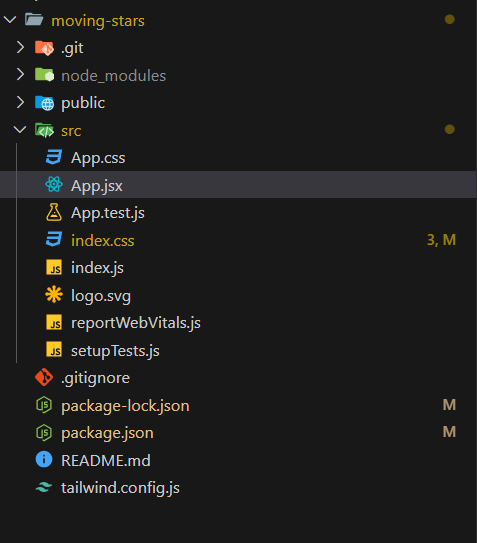Screen dimensions: 477x543
Task: Collapse the moving-stars root folder chevron
Action: click(10, 20)
